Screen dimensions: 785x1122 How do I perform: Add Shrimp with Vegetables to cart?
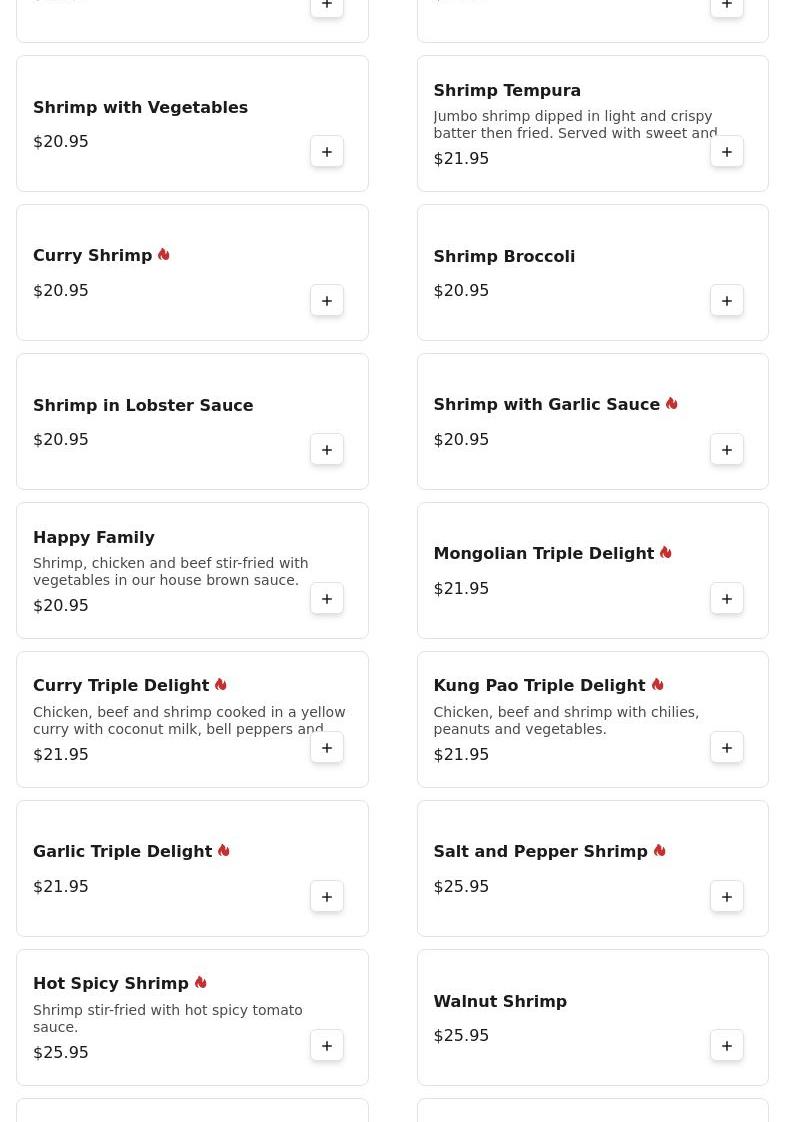click(x=327, y=152)
